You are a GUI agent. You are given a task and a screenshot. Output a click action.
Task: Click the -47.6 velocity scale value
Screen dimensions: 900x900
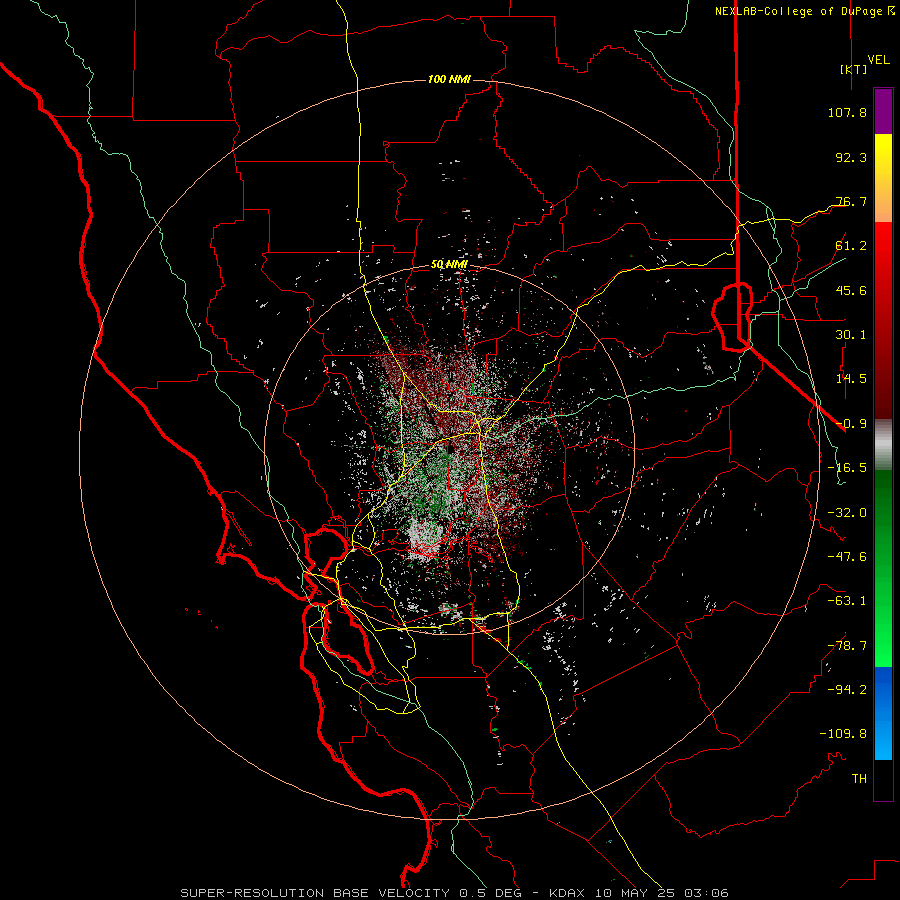(847, 557)
